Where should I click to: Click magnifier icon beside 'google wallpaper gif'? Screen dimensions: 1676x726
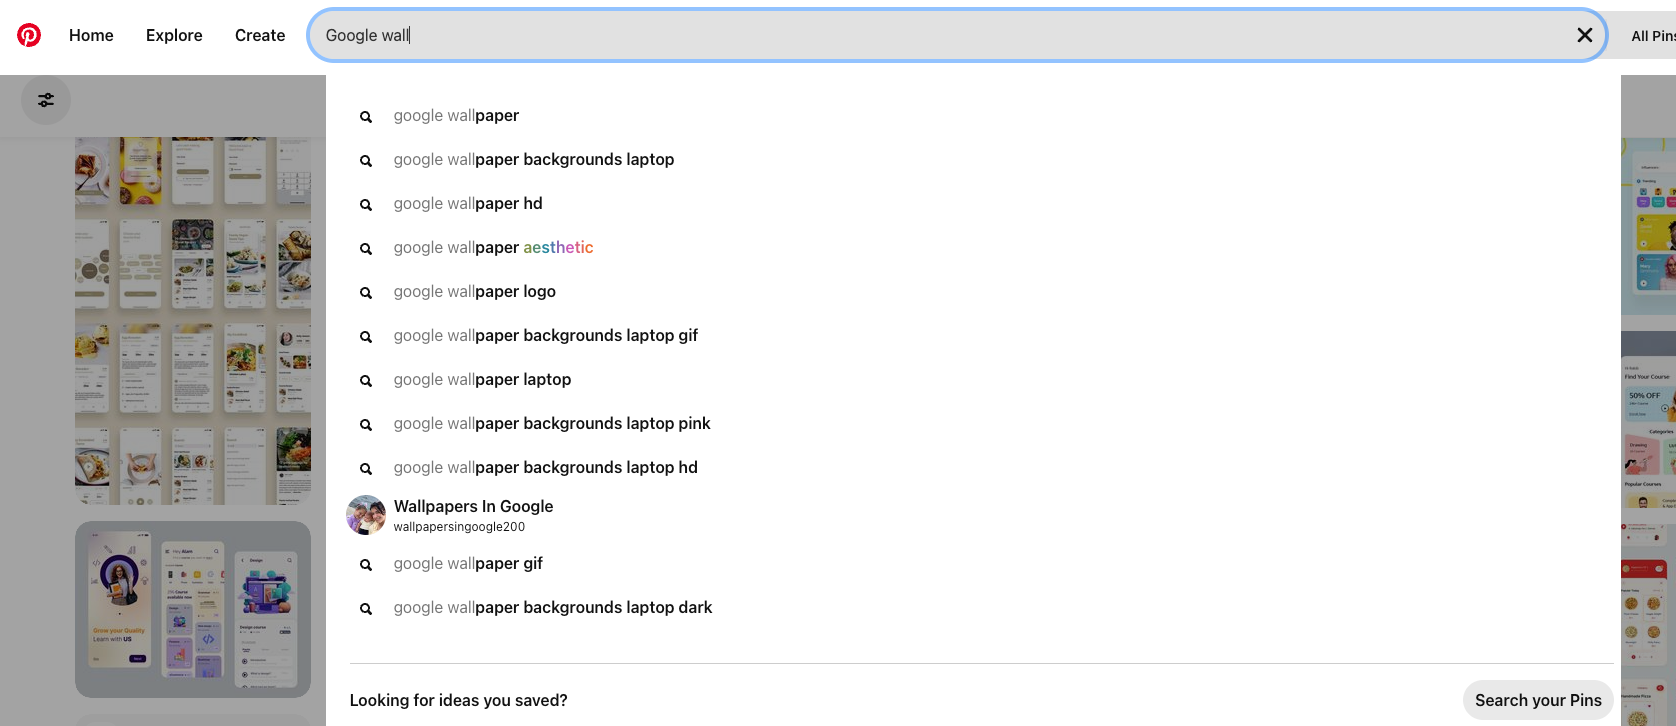click(366, 565)
